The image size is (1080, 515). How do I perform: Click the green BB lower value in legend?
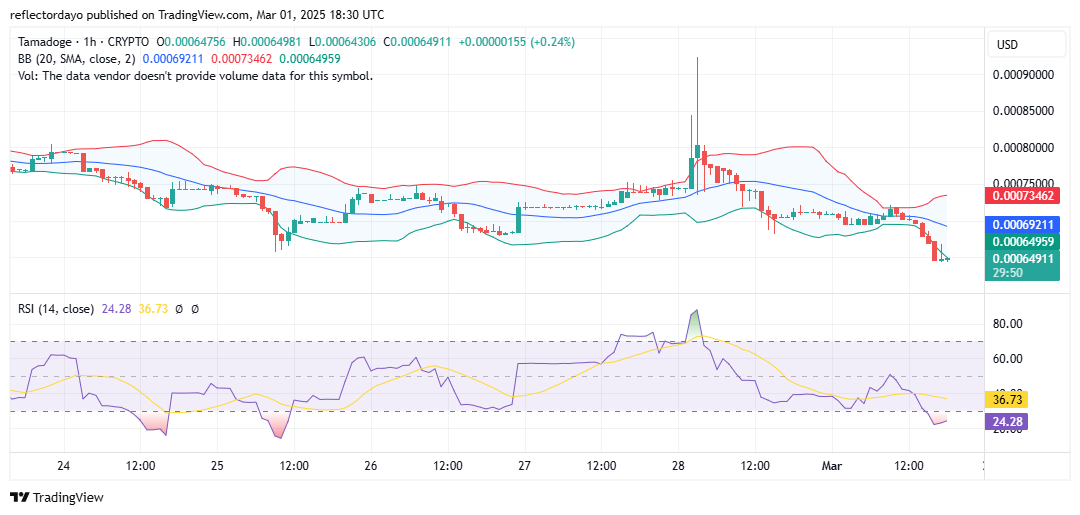309,59
